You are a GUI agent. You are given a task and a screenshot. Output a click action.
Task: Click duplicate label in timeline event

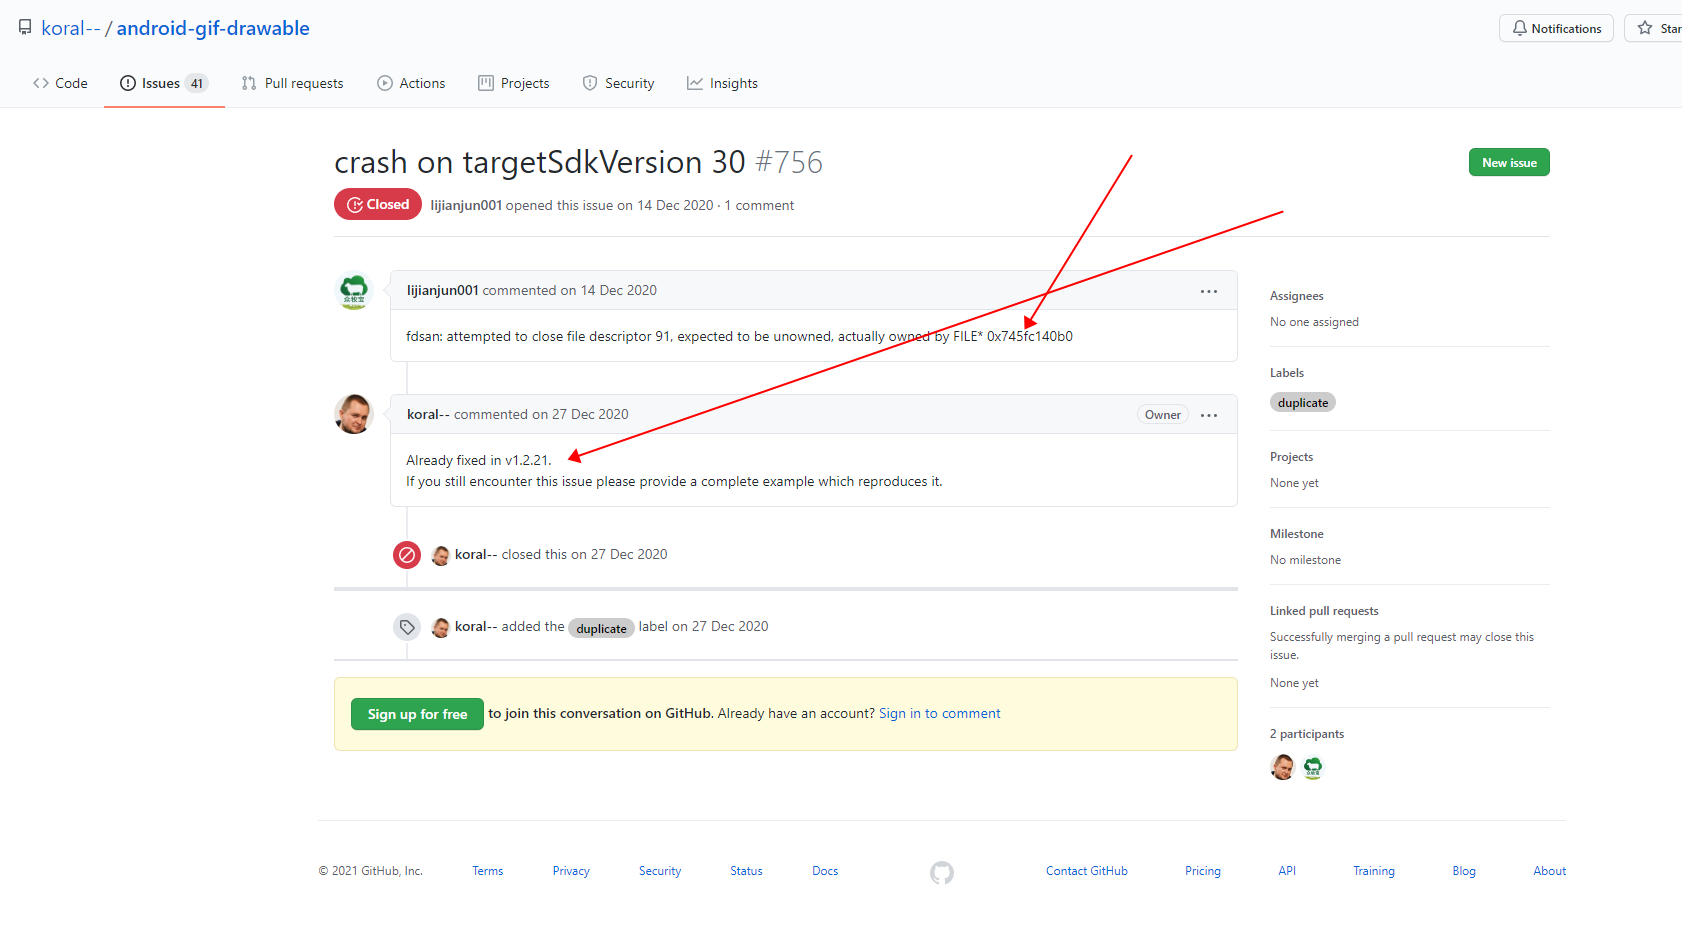(x=601, y=628)
